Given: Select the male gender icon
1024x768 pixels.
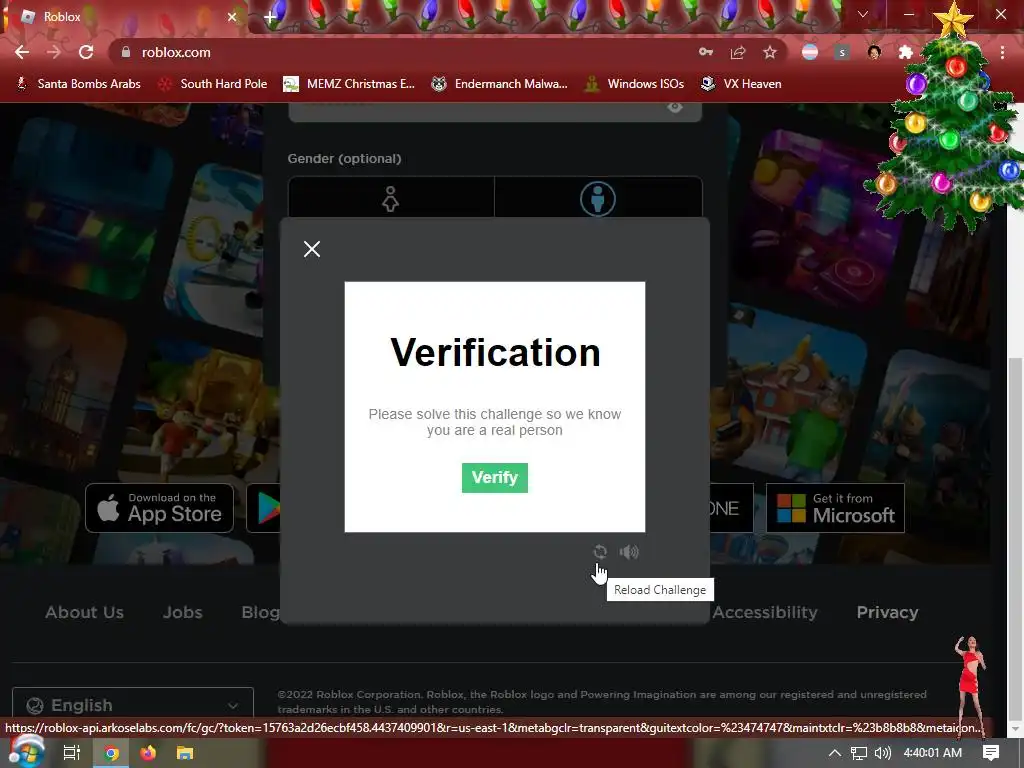Looking at the screenshot, I should tap(598, 199).
